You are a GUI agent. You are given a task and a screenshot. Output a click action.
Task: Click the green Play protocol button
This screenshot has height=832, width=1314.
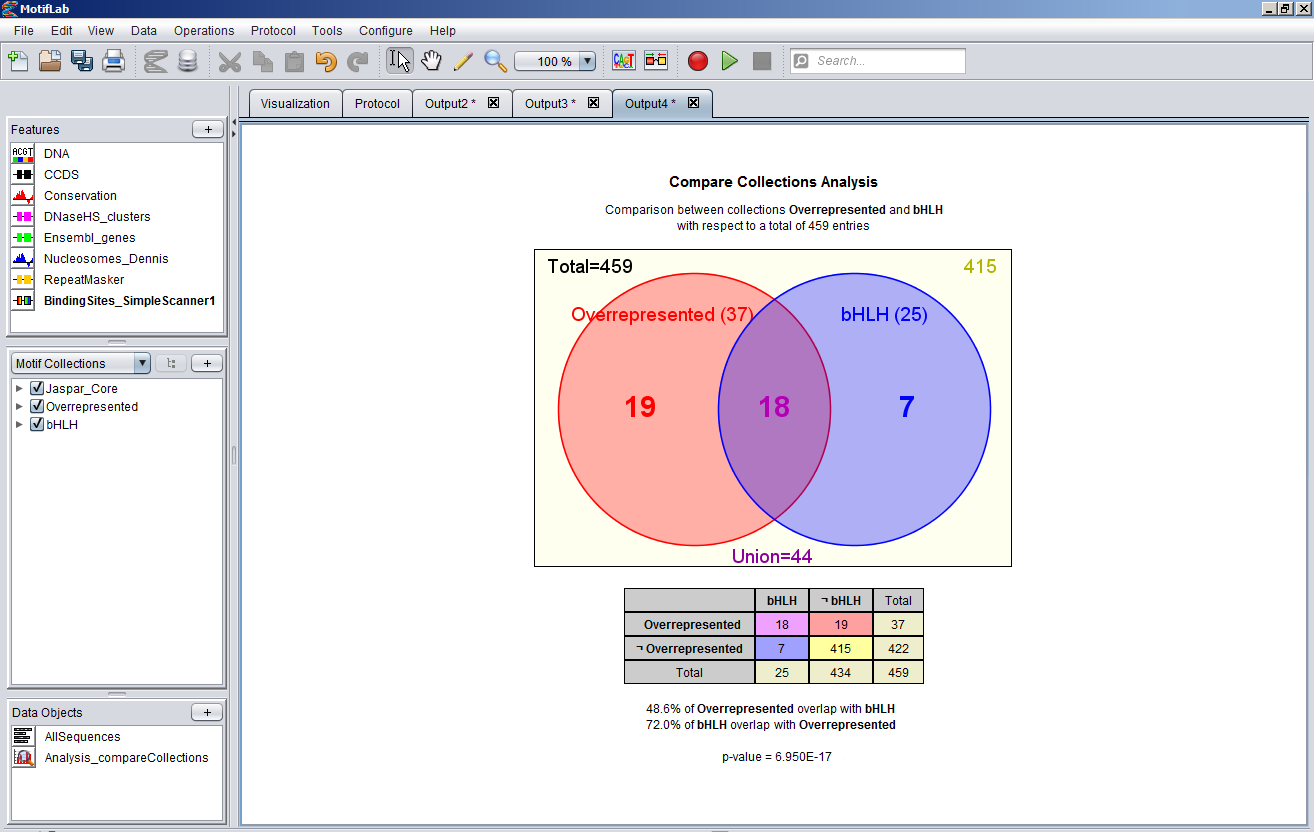click(730, 61)
